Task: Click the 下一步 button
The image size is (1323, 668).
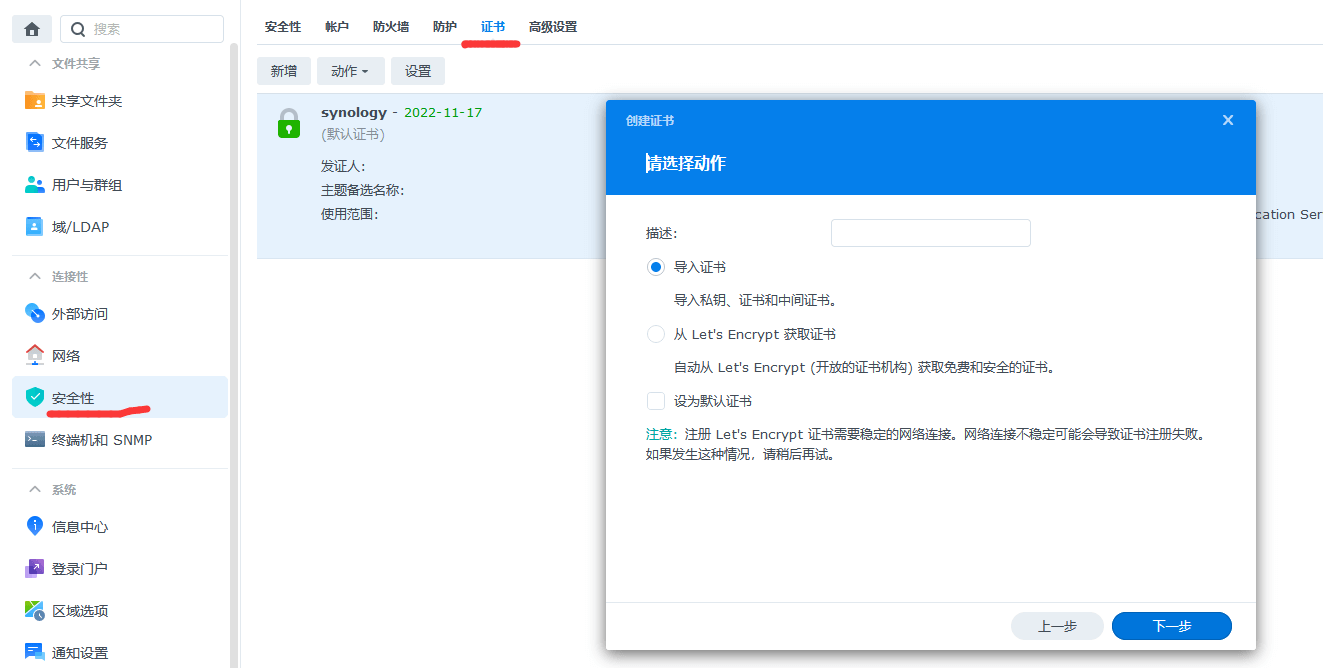Action: [1171, 626]
